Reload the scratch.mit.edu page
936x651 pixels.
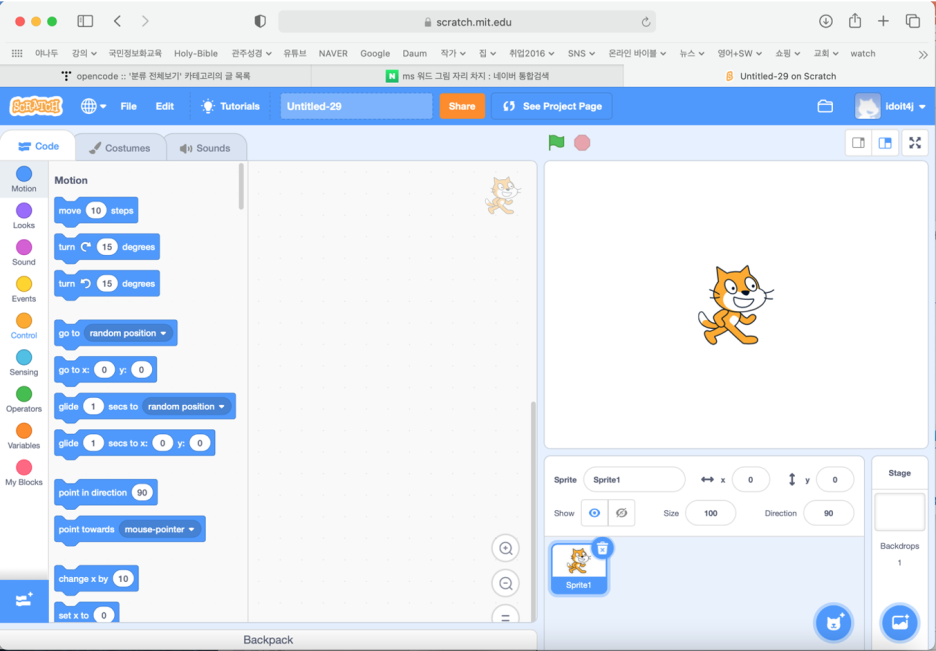645,22
